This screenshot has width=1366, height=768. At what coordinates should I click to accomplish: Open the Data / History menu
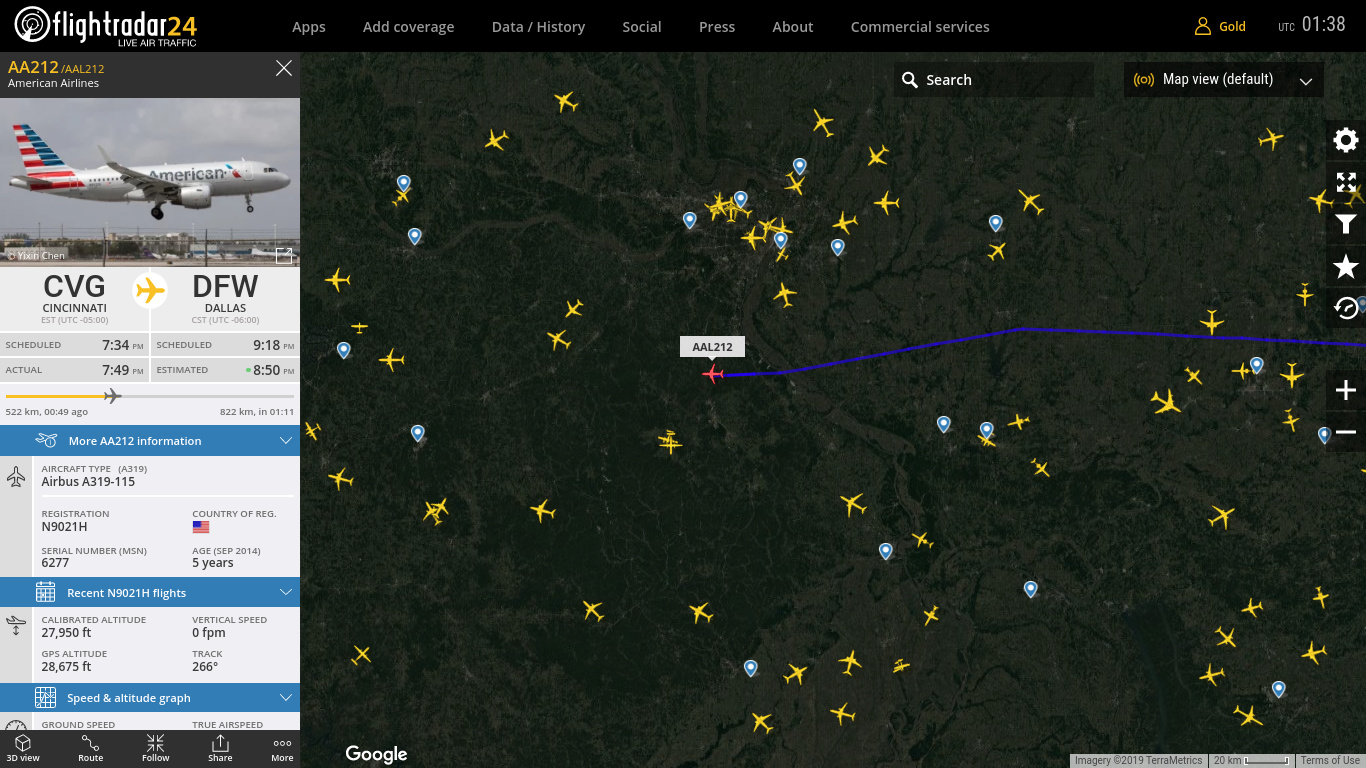click(x=538, y=27)
